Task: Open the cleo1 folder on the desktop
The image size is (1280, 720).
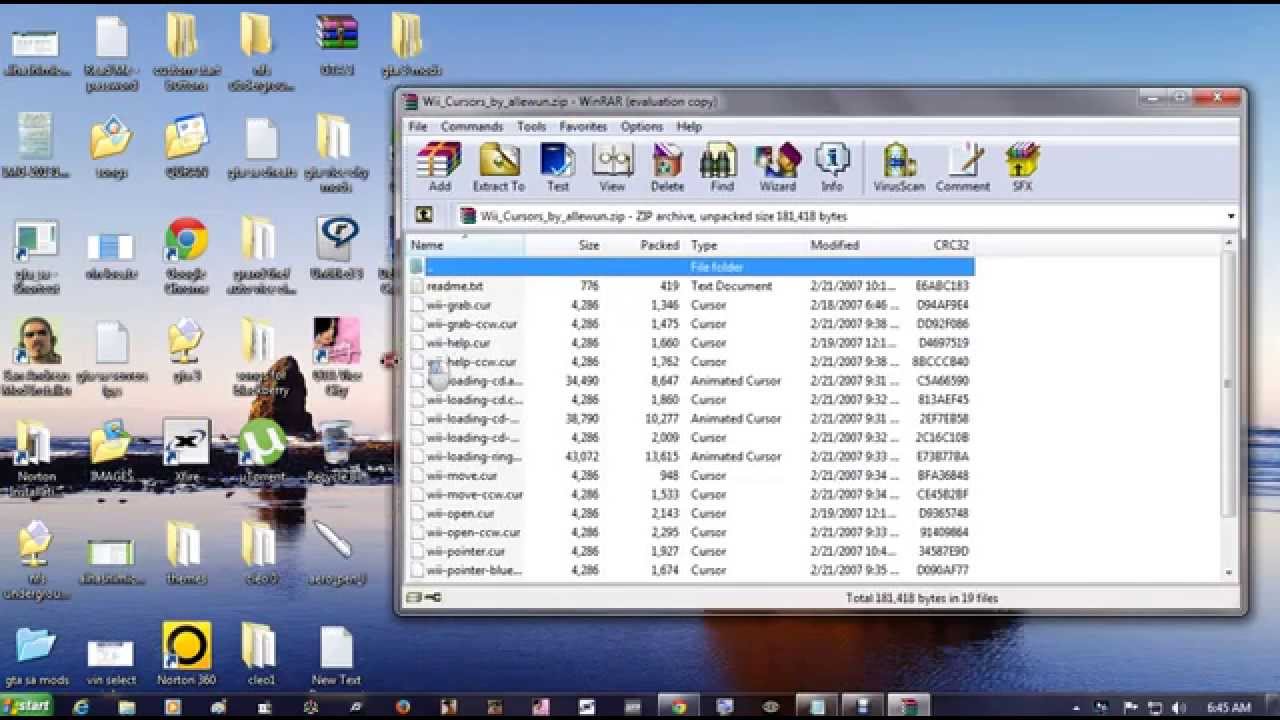Action: 261,655
